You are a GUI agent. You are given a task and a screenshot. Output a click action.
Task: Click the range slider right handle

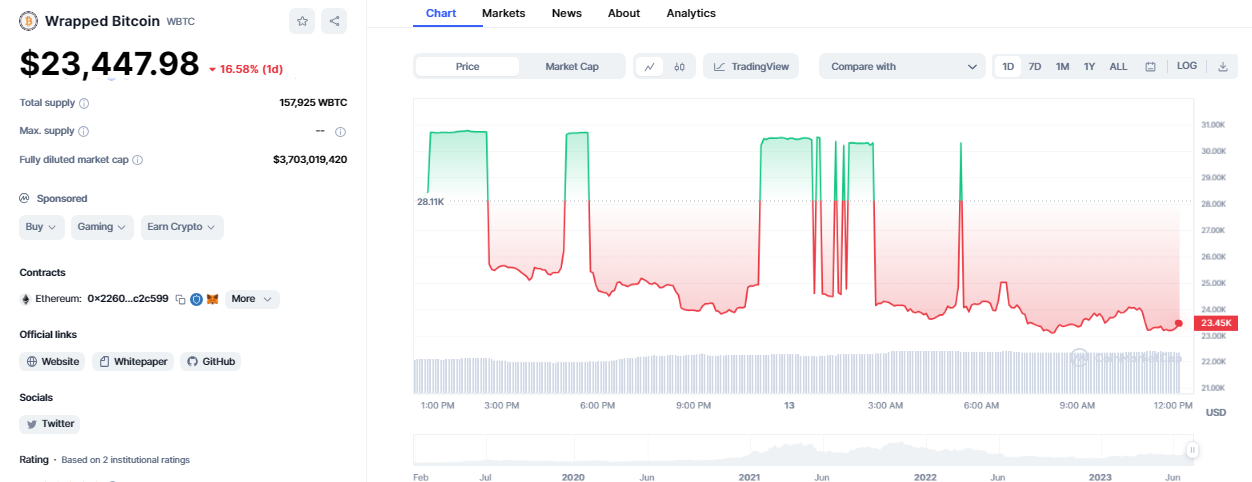[1192, 450]
